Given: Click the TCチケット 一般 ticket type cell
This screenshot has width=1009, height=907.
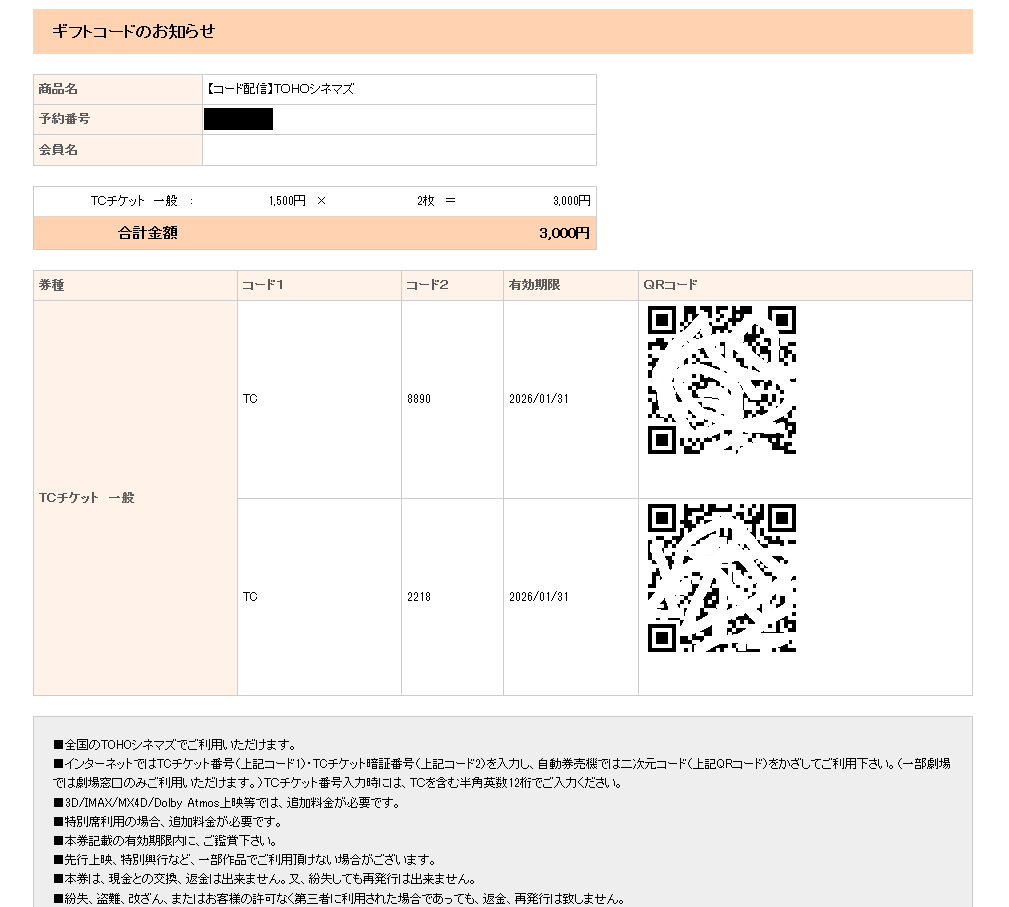Looking at the screenshot, I should (86, 498).
